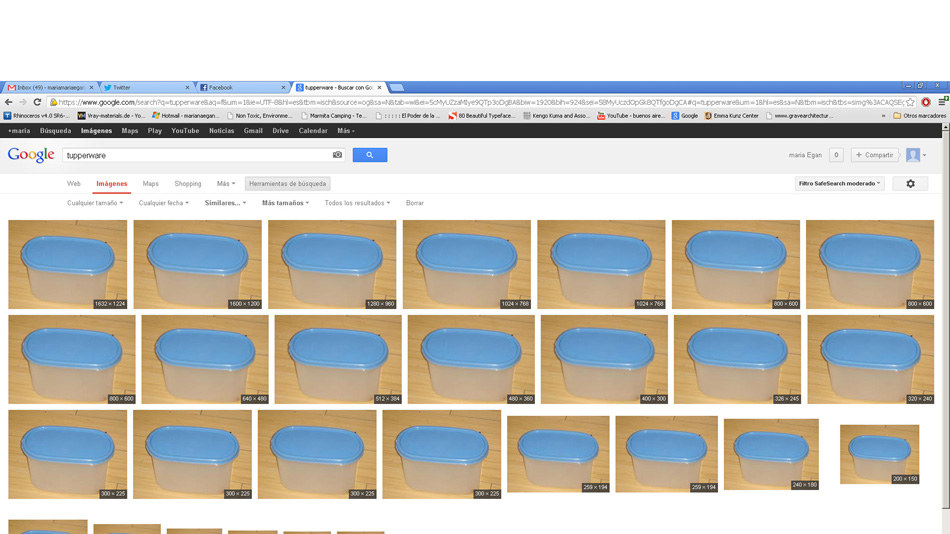
Task: Switch to the Twitter browser tab
Action: click(x=145, y=88)
